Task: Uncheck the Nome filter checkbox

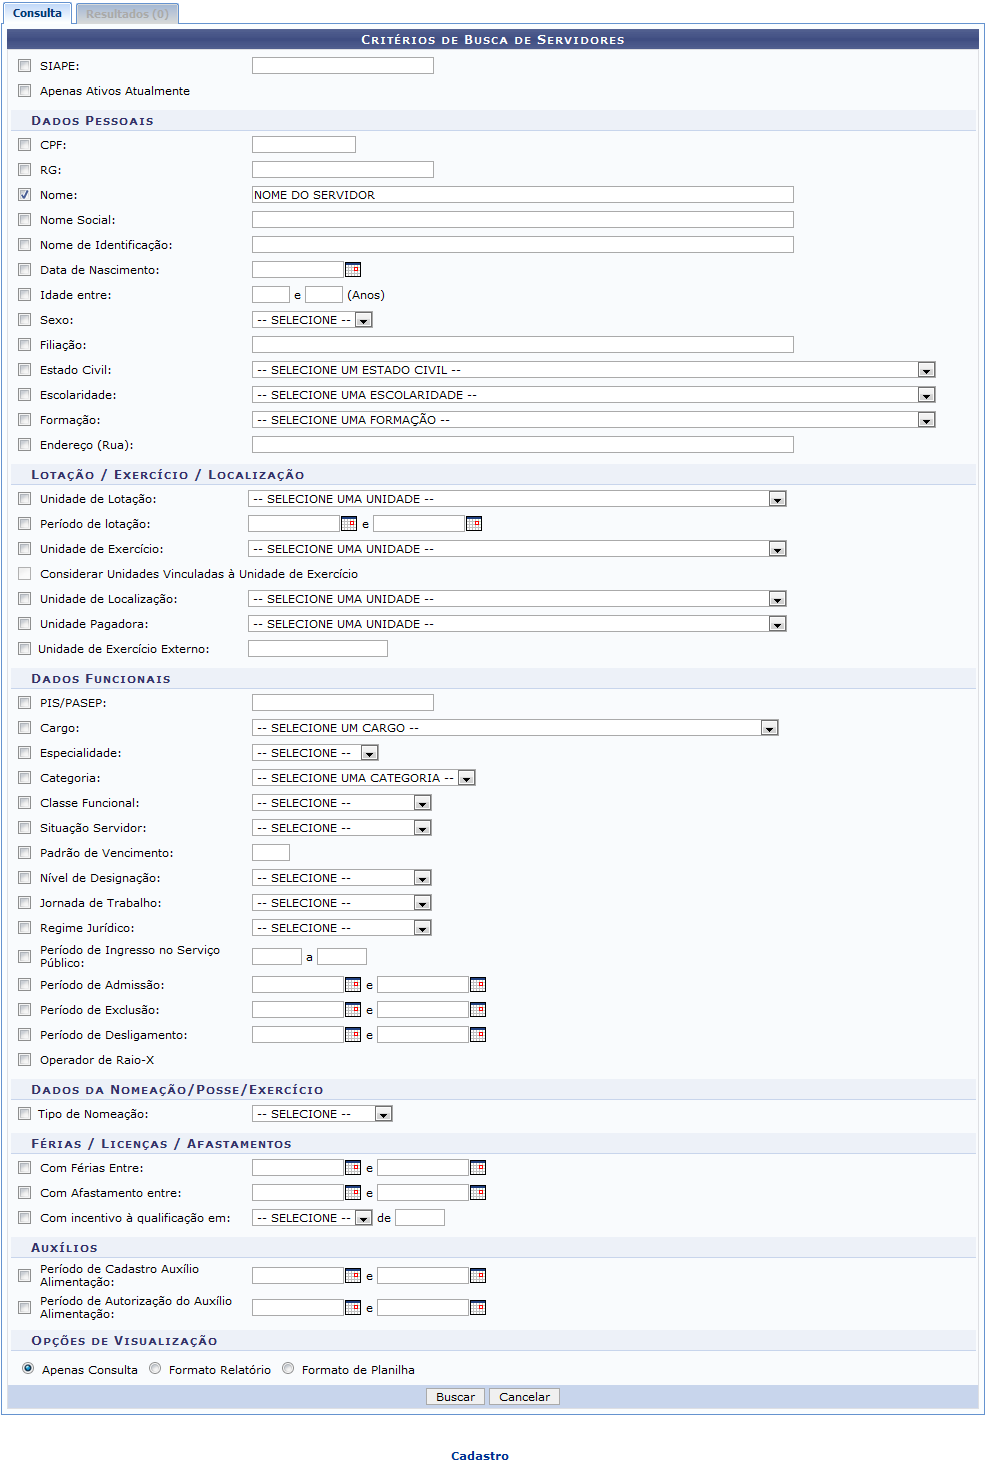Action: click(25, 195)
